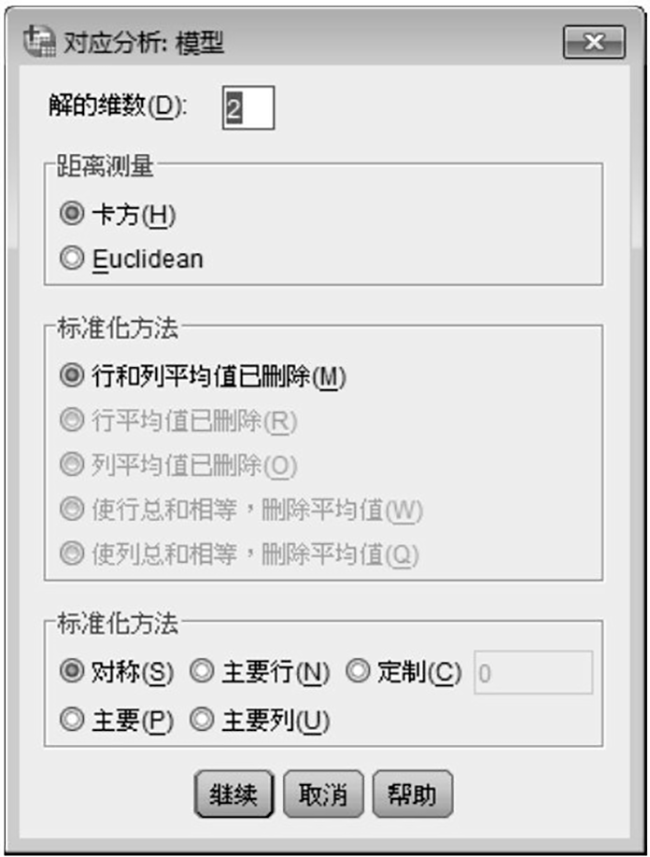Select 使列总和相等，删除平均值(Q)

point(71,554)
